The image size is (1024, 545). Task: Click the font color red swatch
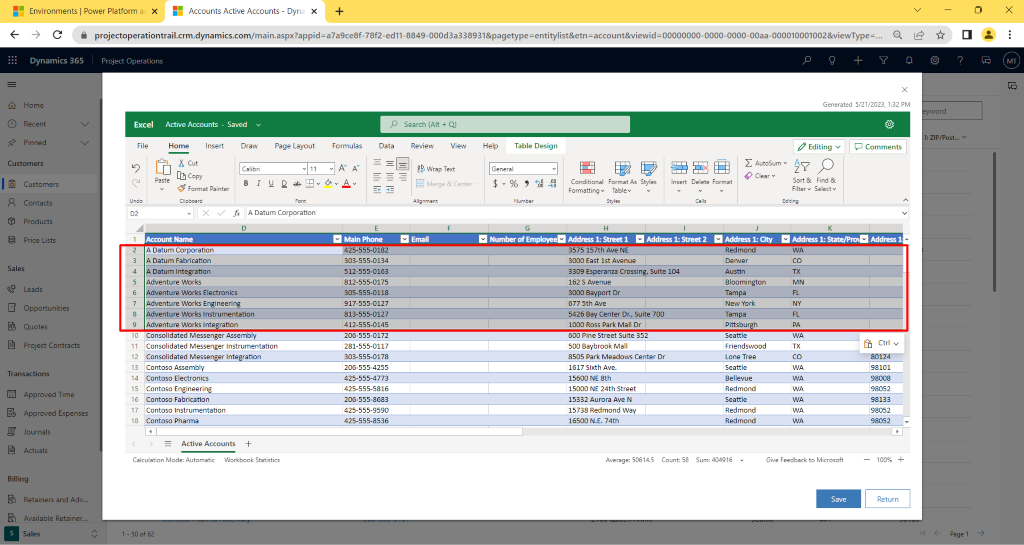pos(346,184)
